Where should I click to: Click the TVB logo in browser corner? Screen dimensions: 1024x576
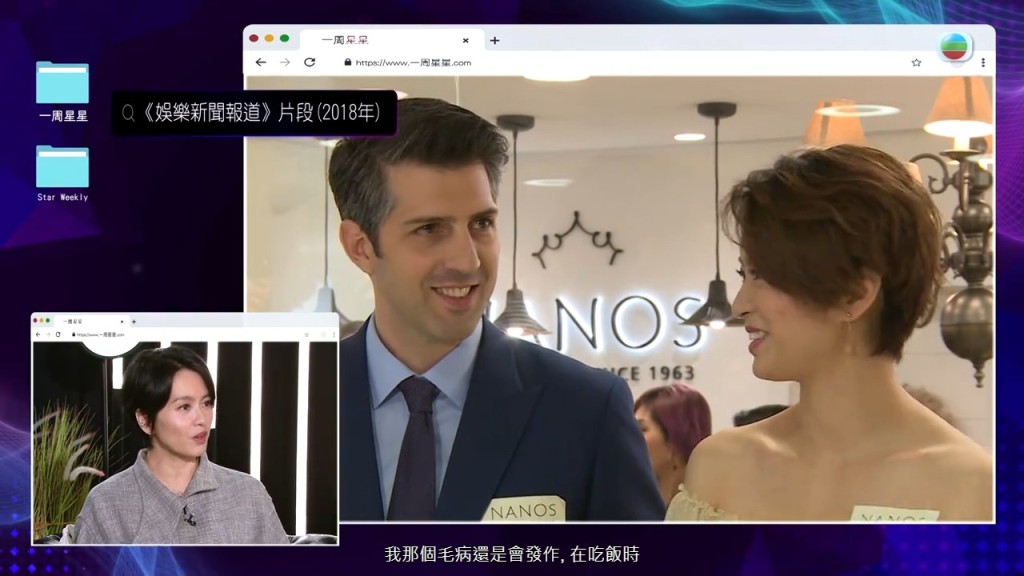pyautogui.click(x=955, y=46)
